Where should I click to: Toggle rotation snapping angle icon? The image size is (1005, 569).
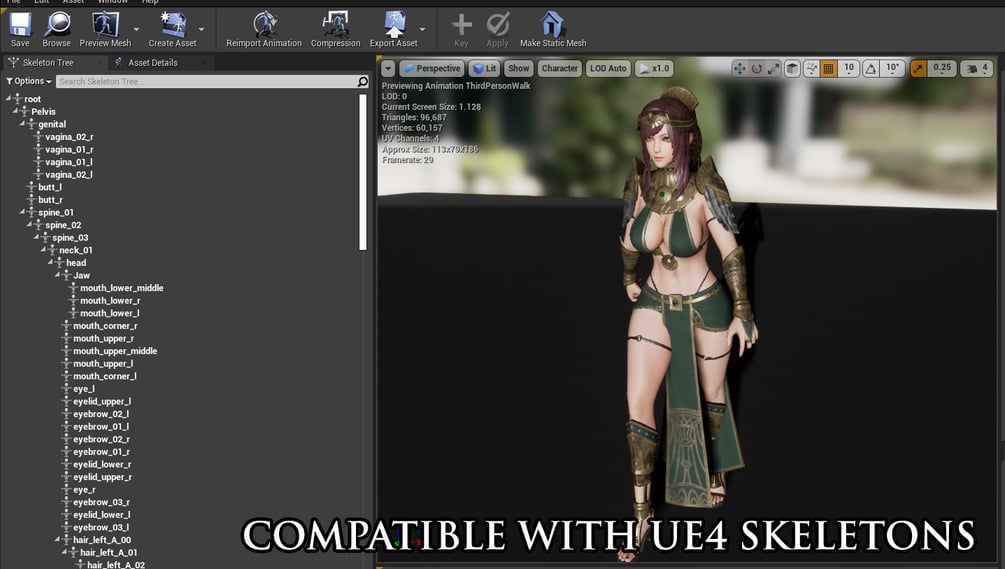tap(870, 69)
